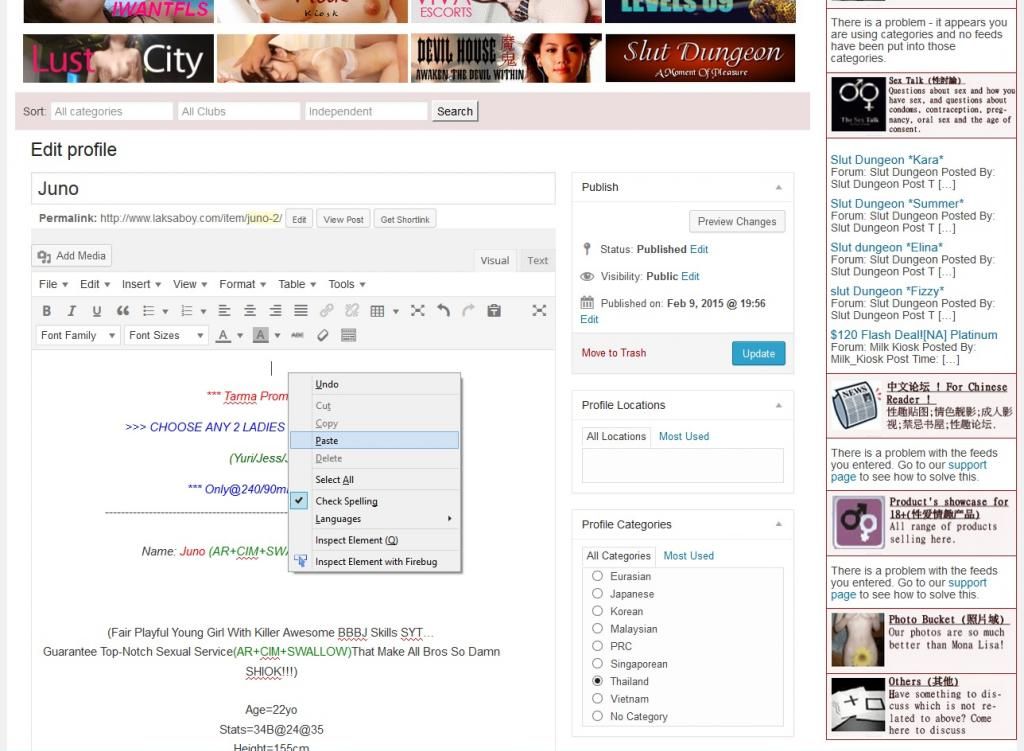Apply bulleted list
1024x751 pixels.
coord(148,311)
